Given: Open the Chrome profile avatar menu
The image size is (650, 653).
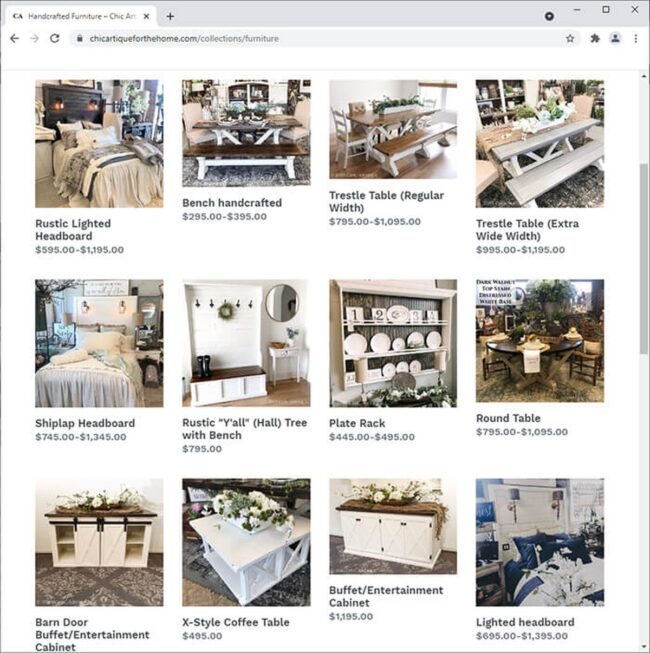Looking at the screenshot, I should point(615,39).
